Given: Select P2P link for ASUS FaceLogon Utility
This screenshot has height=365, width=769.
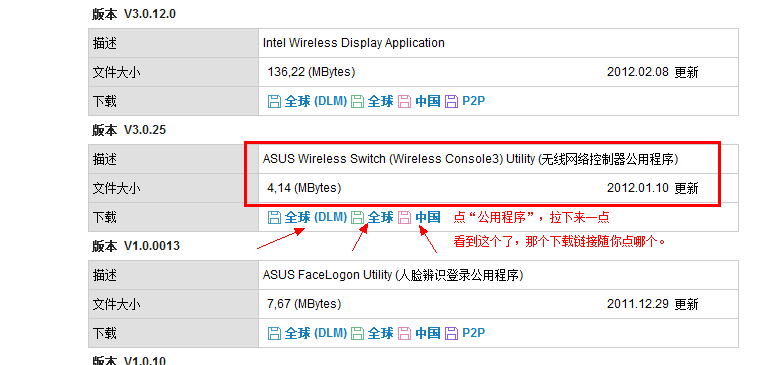Looking at the screenshot, I should tap(473, 334).
